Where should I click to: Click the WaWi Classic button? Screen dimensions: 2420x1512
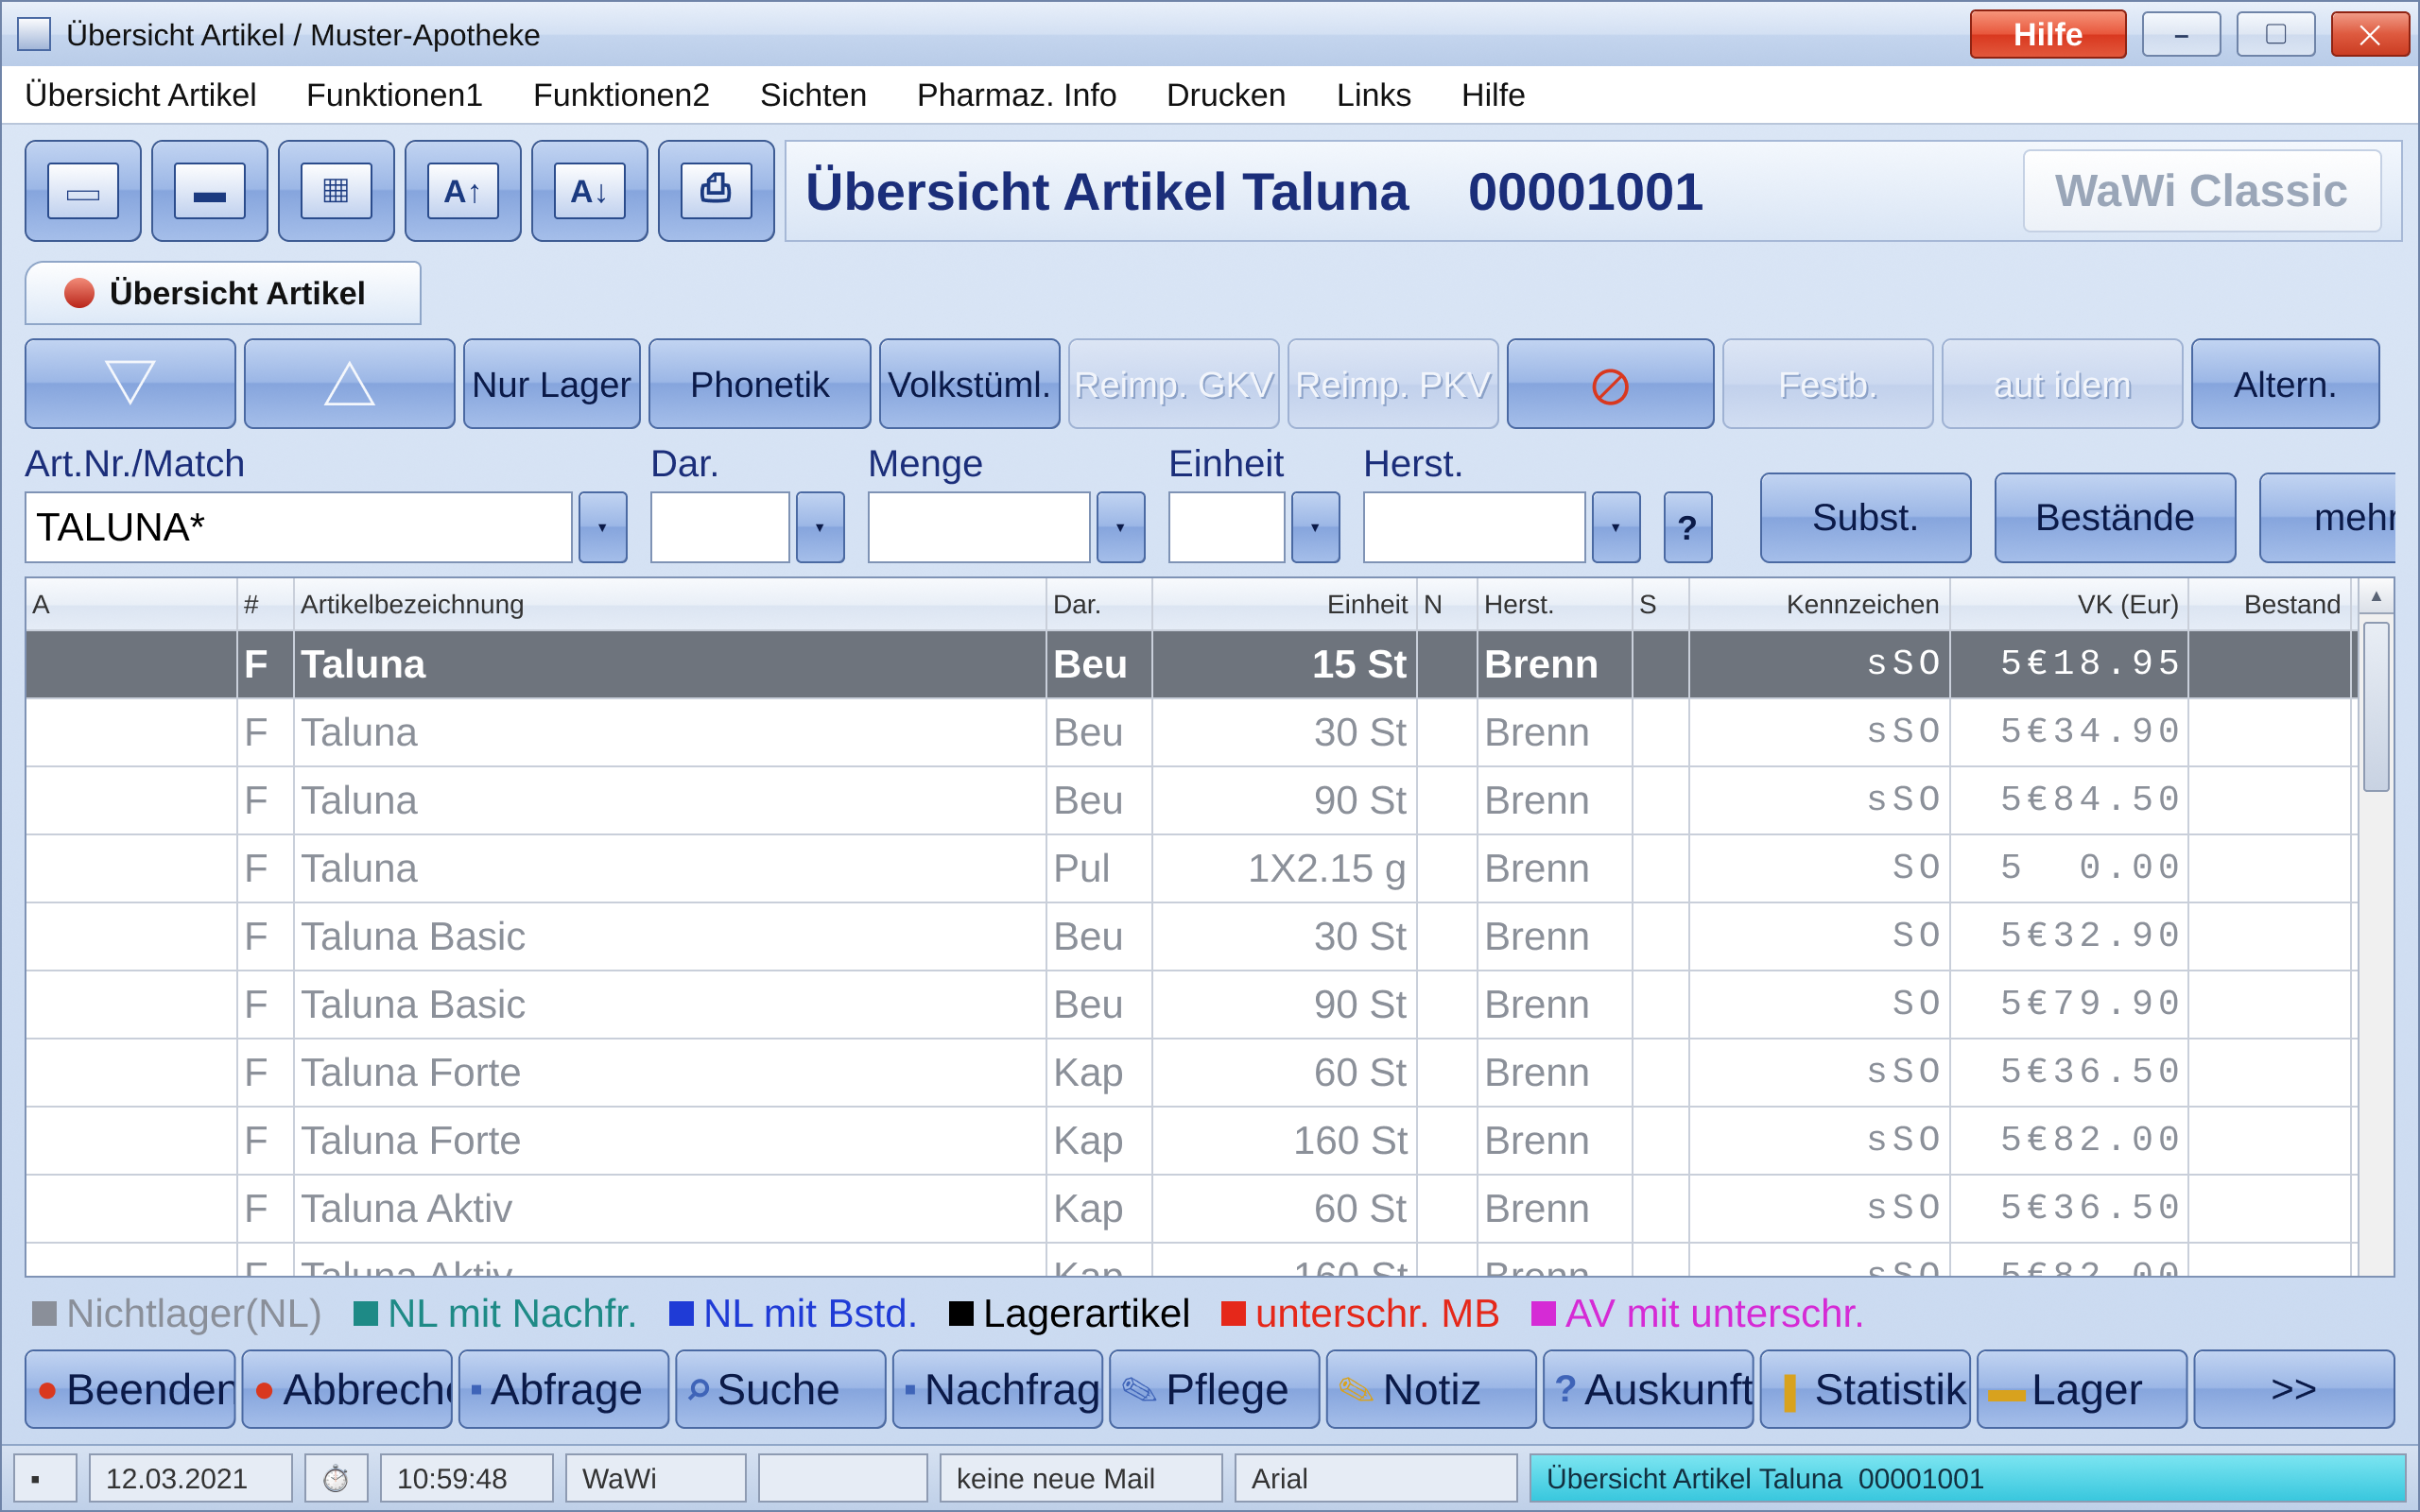pyautogui.click(x=2201, y=191)
